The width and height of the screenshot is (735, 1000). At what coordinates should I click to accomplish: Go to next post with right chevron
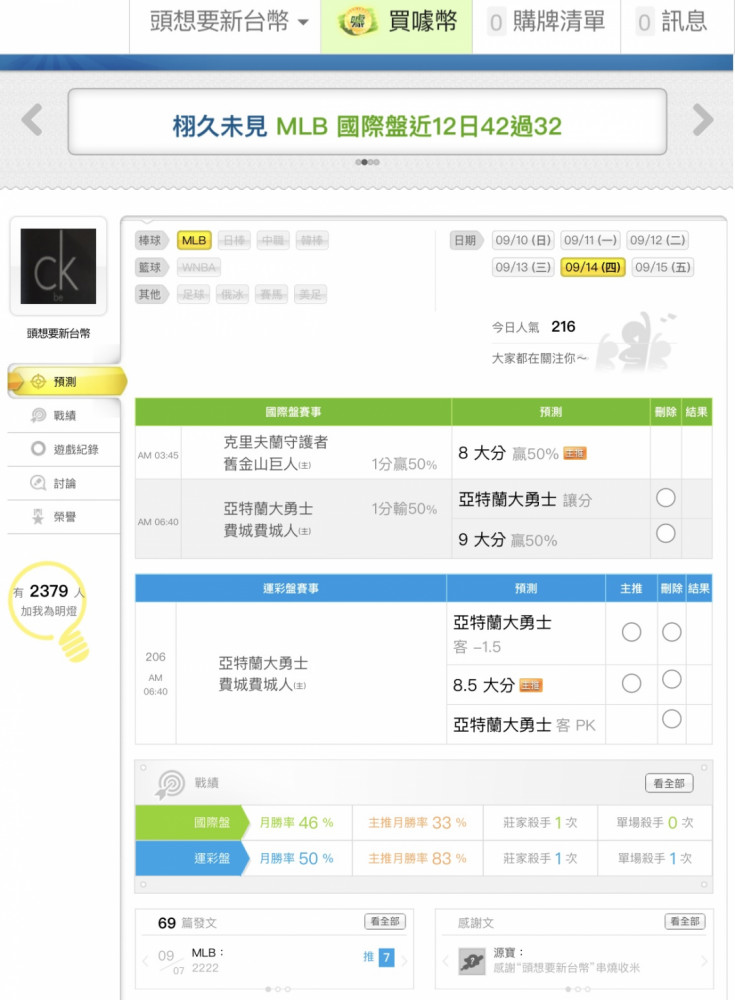tap(404, 959)
